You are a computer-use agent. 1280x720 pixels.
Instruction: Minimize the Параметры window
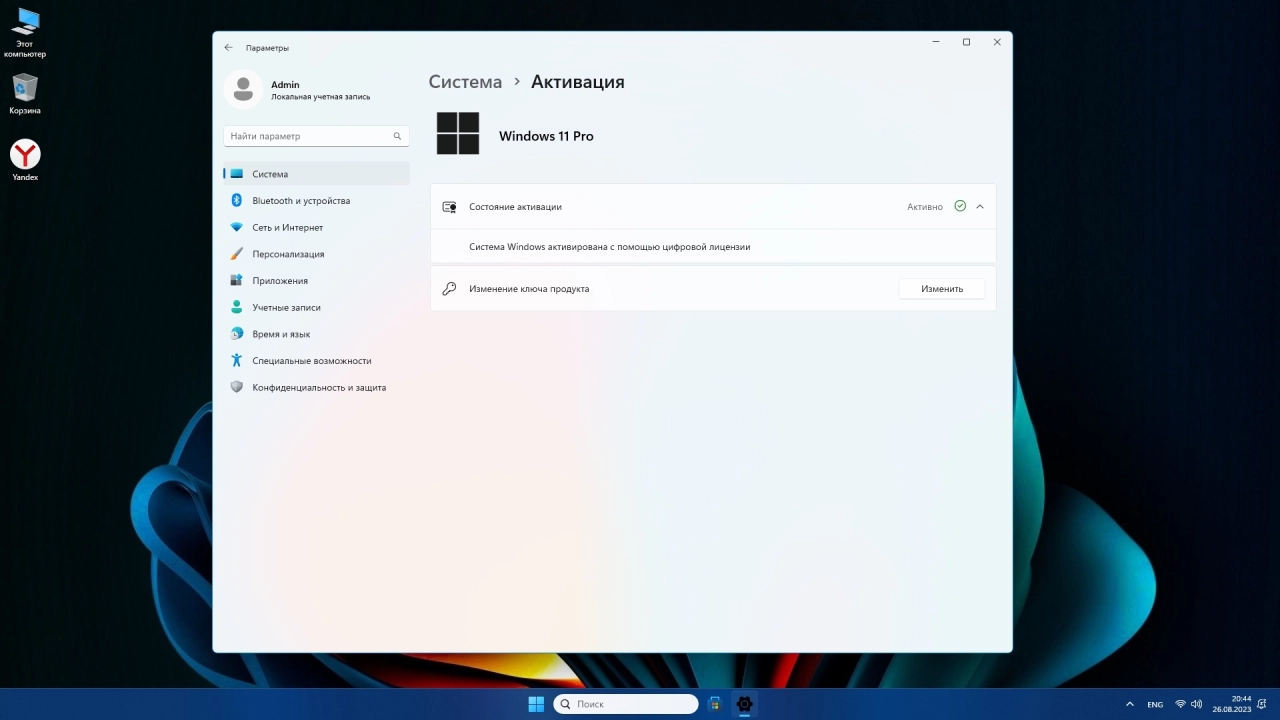point(936,42)
